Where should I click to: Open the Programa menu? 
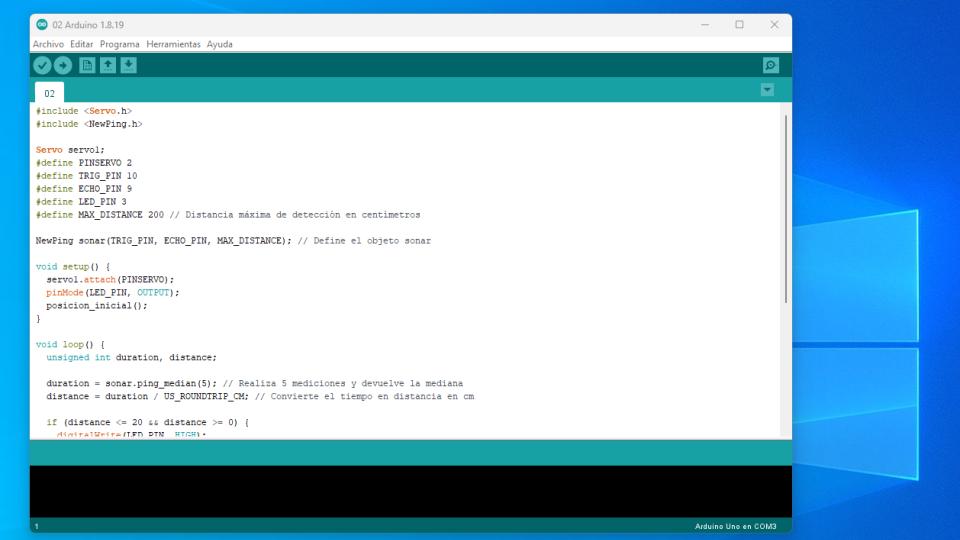pyautogui.click(x=119, y=44)
